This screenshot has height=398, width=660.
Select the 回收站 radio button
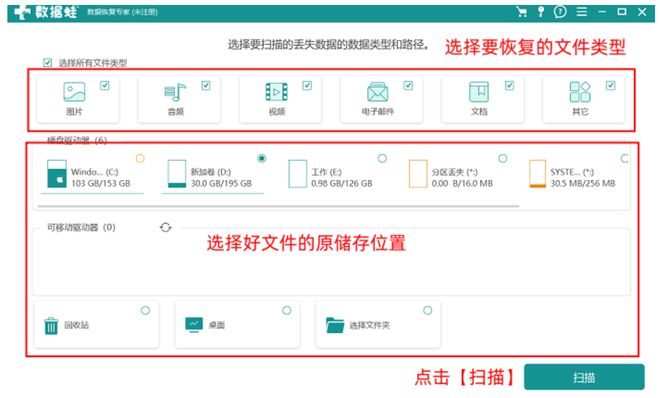[x=145, y=310]
